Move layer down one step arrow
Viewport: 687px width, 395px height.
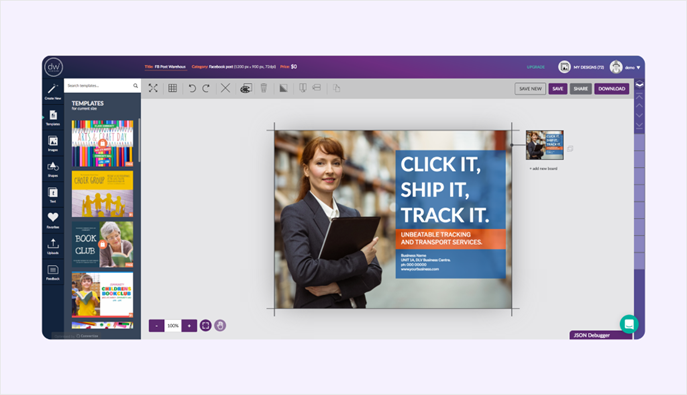click(639, 116)
